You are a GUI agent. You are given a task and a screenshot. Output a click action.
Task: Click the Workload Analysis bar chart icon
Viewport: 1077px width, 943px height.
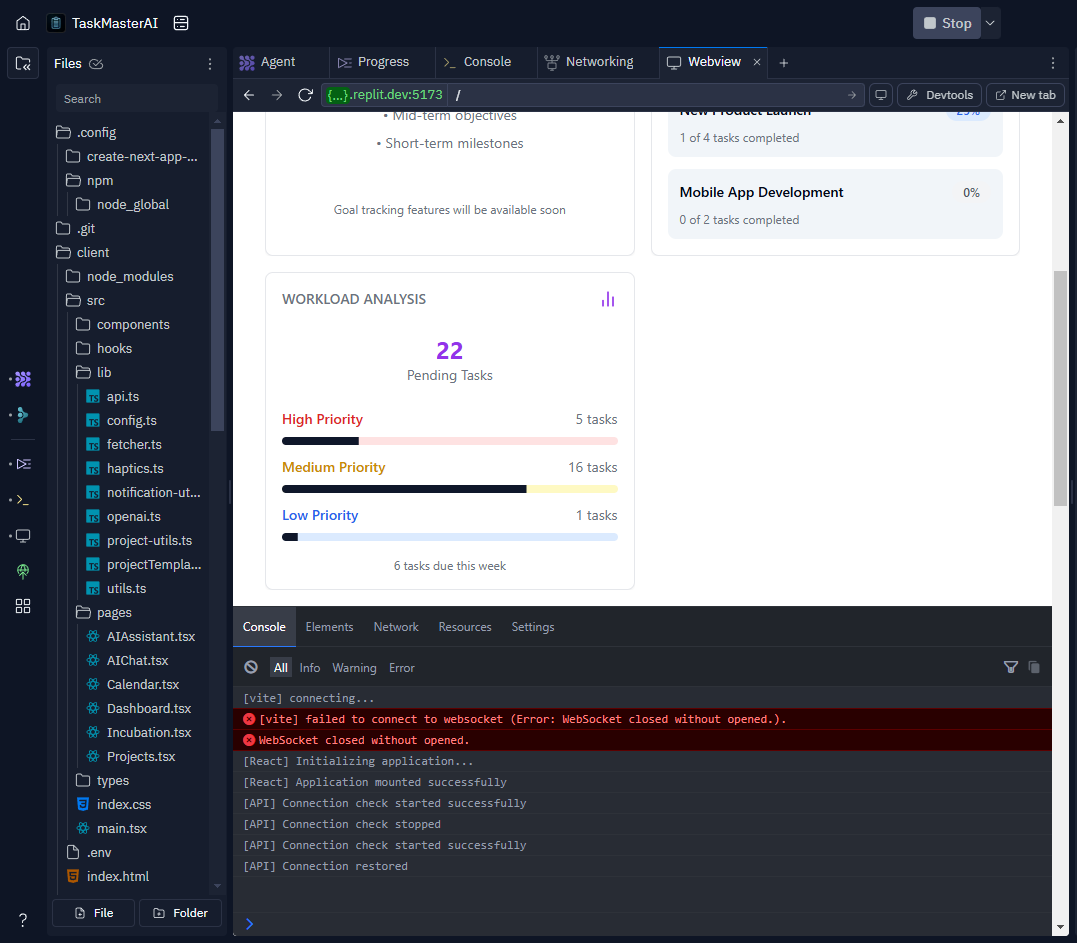(608, 299)
